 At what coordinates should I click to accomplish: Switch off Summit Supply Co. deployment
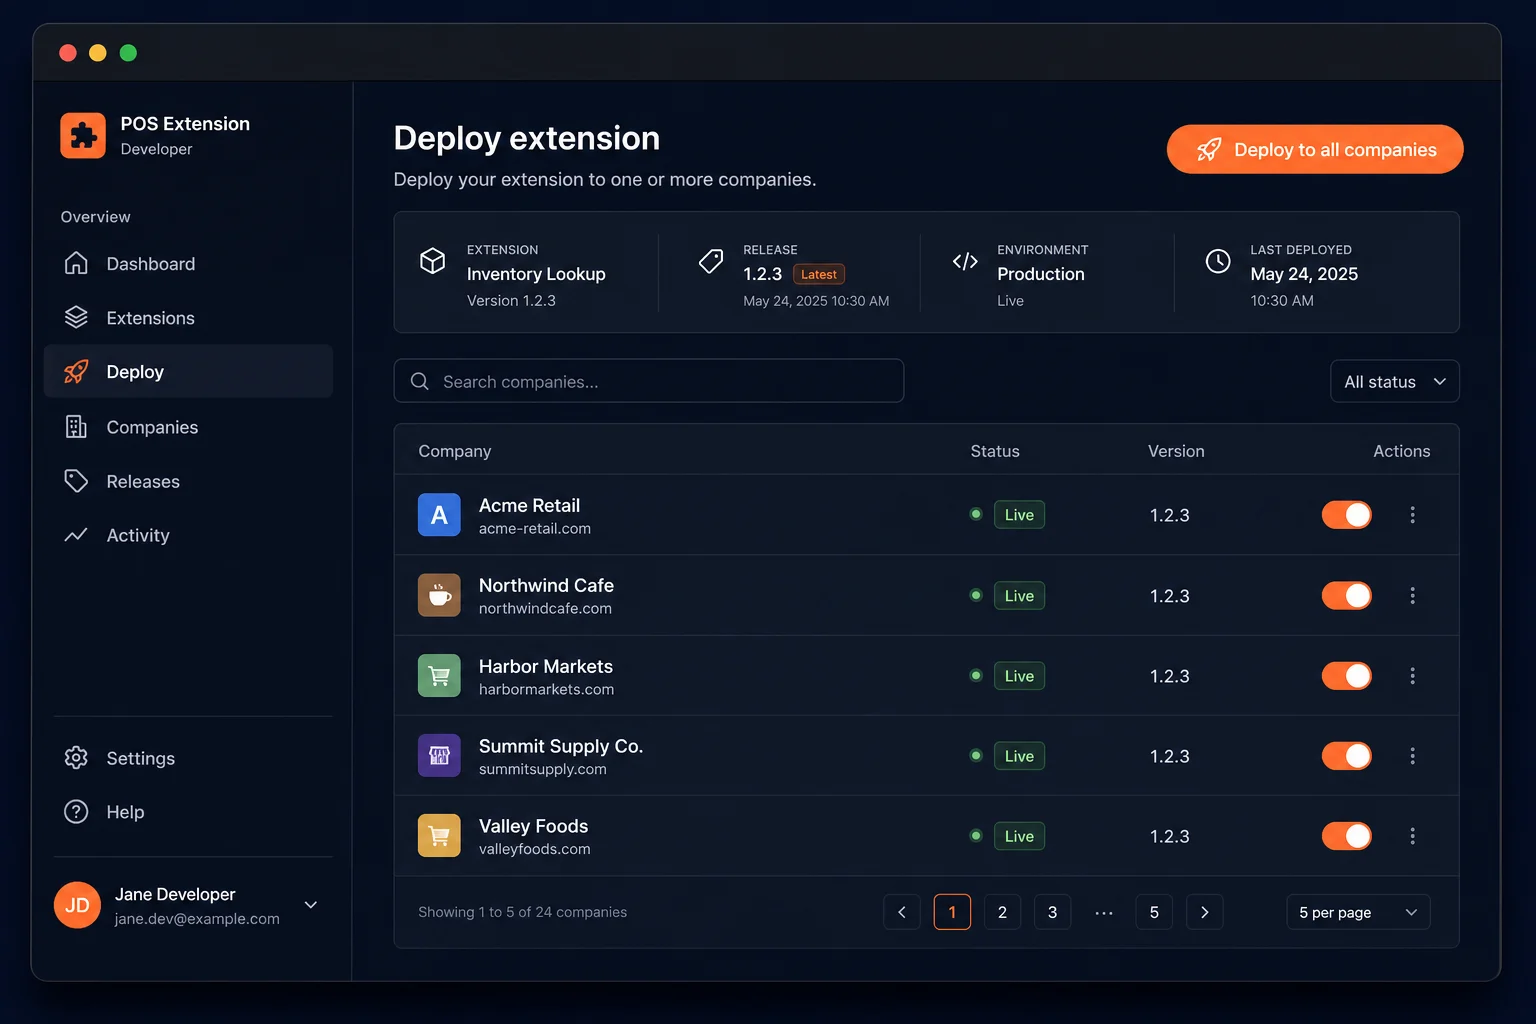coord(1347,756)
